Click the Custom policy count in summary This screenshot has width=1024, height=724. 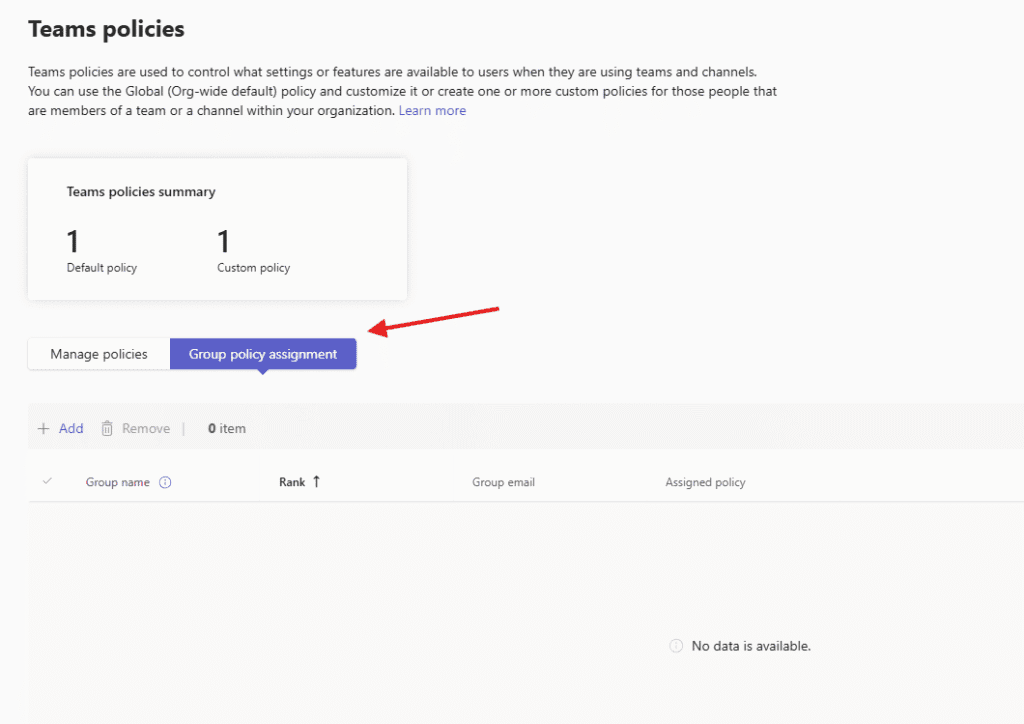coord(223,241)
